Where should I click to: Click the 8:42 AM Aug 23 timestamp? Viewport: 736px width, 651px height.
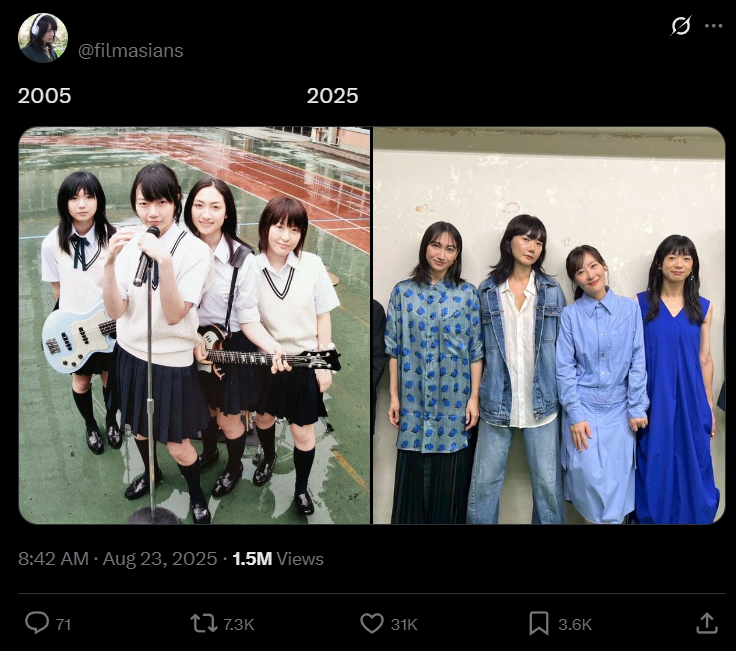click(117, 559)
